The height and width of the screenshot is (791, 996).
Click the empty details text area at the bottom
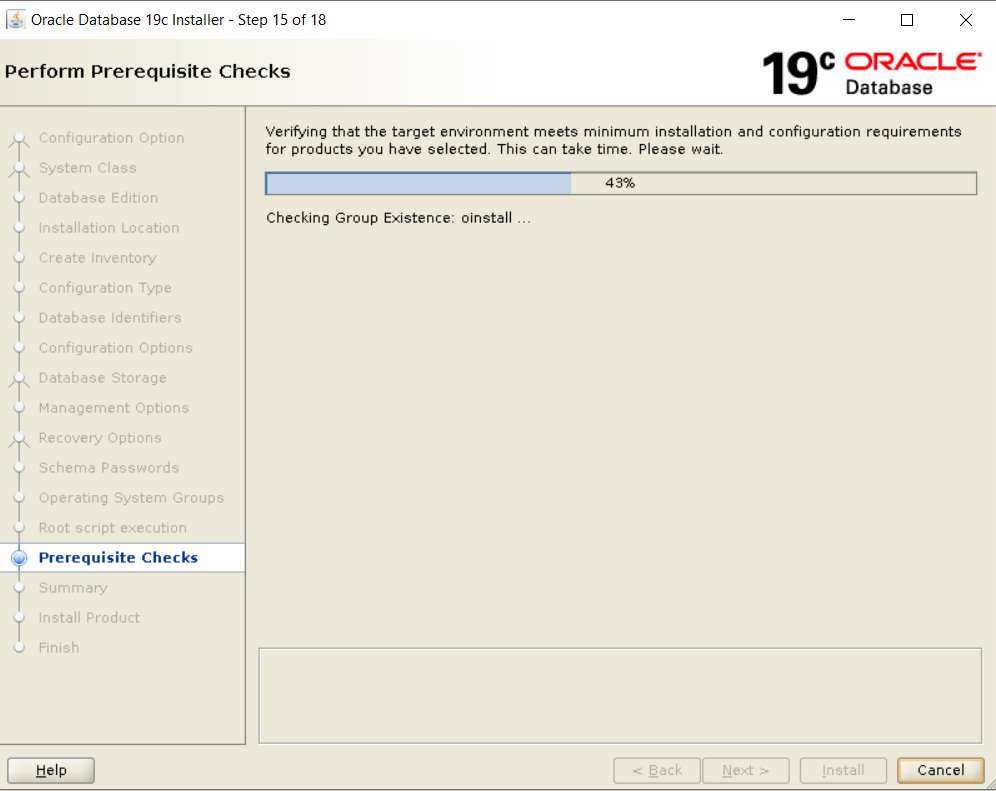pyautogui.click(x=620, y=695)
